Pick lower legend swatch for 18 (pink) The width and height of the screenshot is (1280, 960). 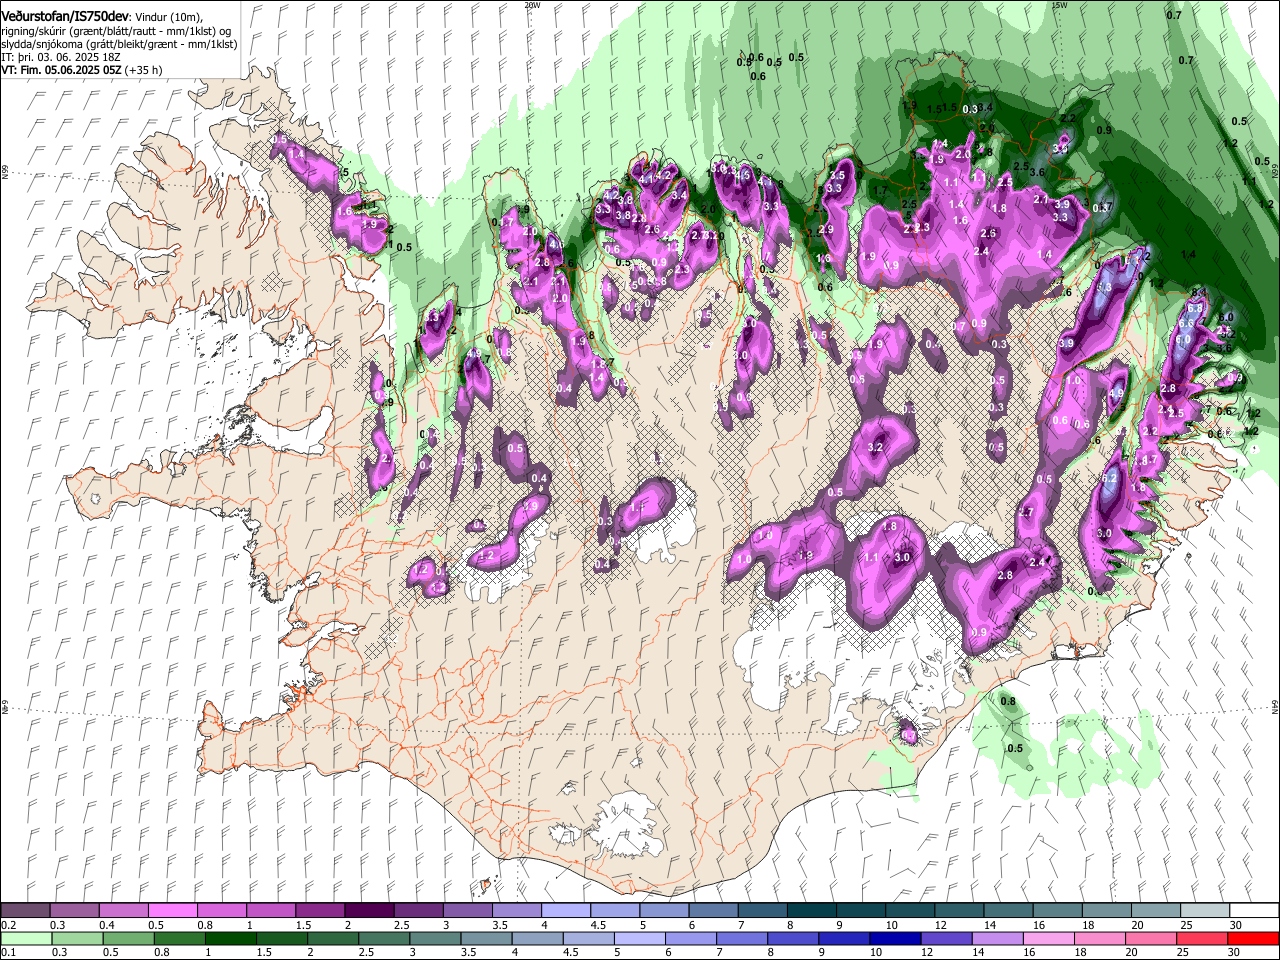[x=1099, y=938]
